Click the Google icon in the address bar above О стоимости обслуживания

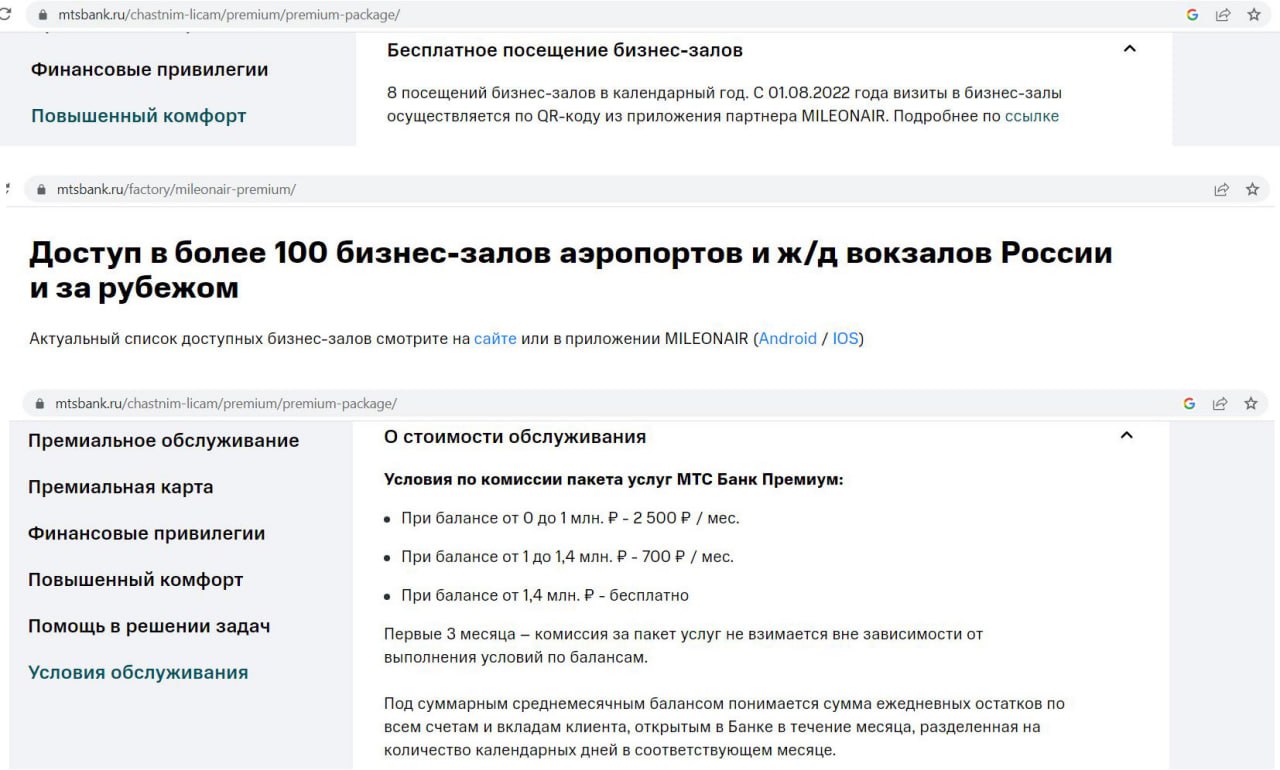[x=1189, y=404]
